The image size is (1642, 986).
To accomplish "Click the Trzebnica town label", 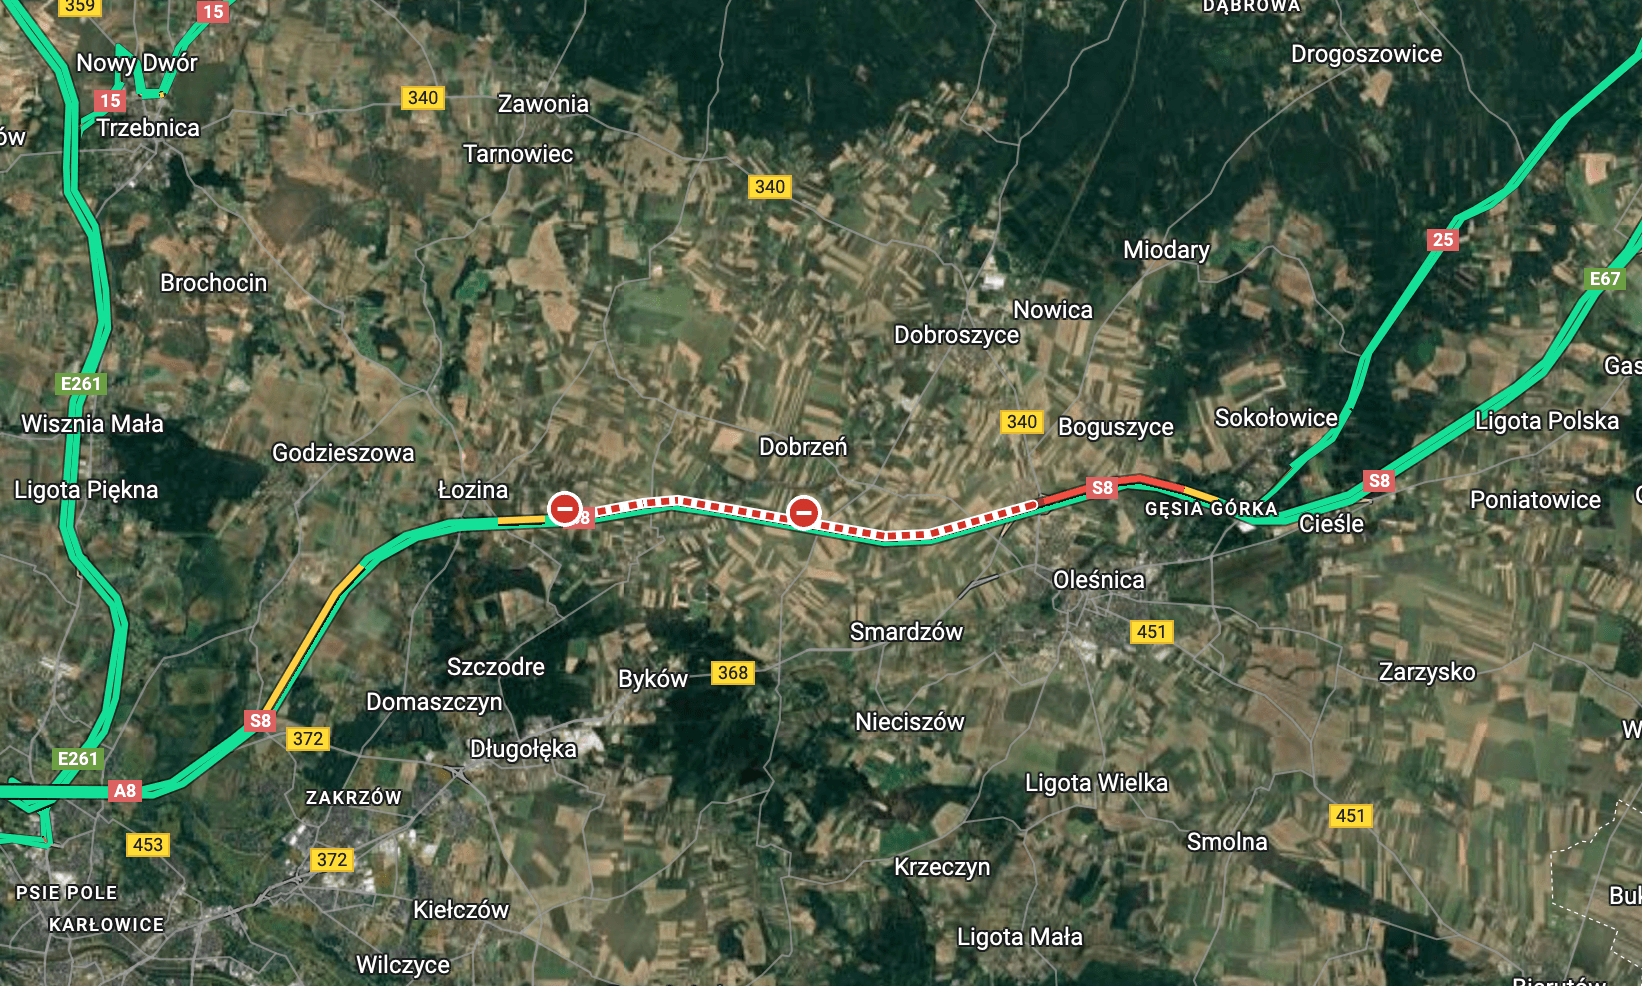I will [x=148, y=128].
